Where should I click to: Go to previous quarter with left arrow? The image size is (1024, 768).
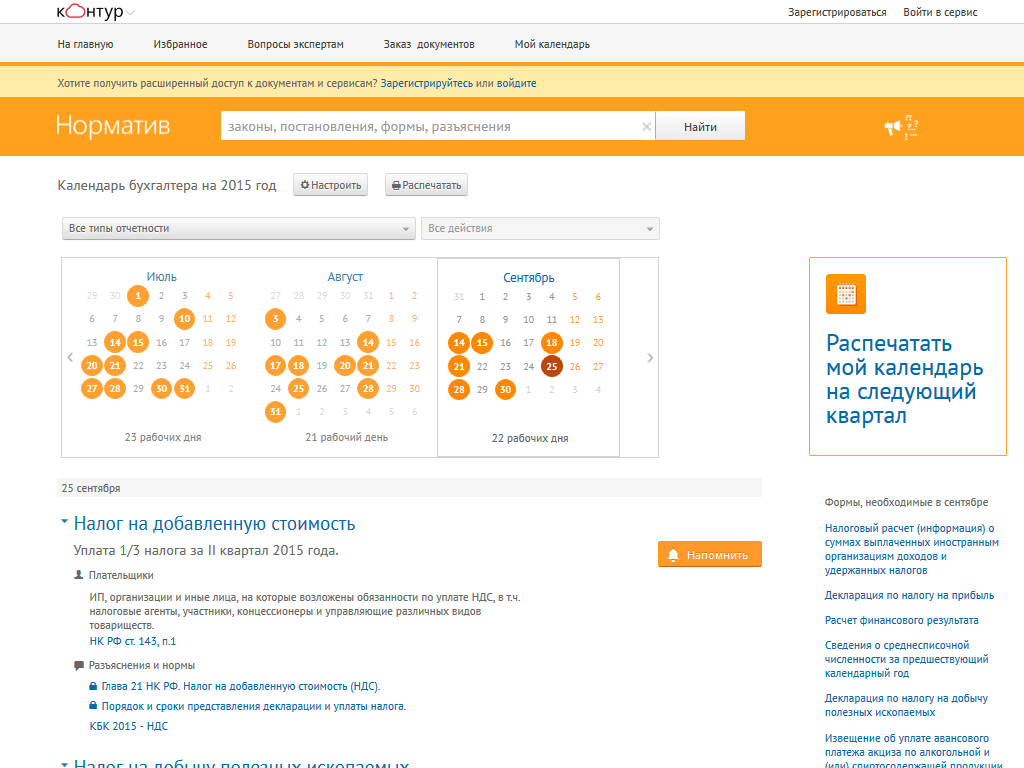(71, 357)
